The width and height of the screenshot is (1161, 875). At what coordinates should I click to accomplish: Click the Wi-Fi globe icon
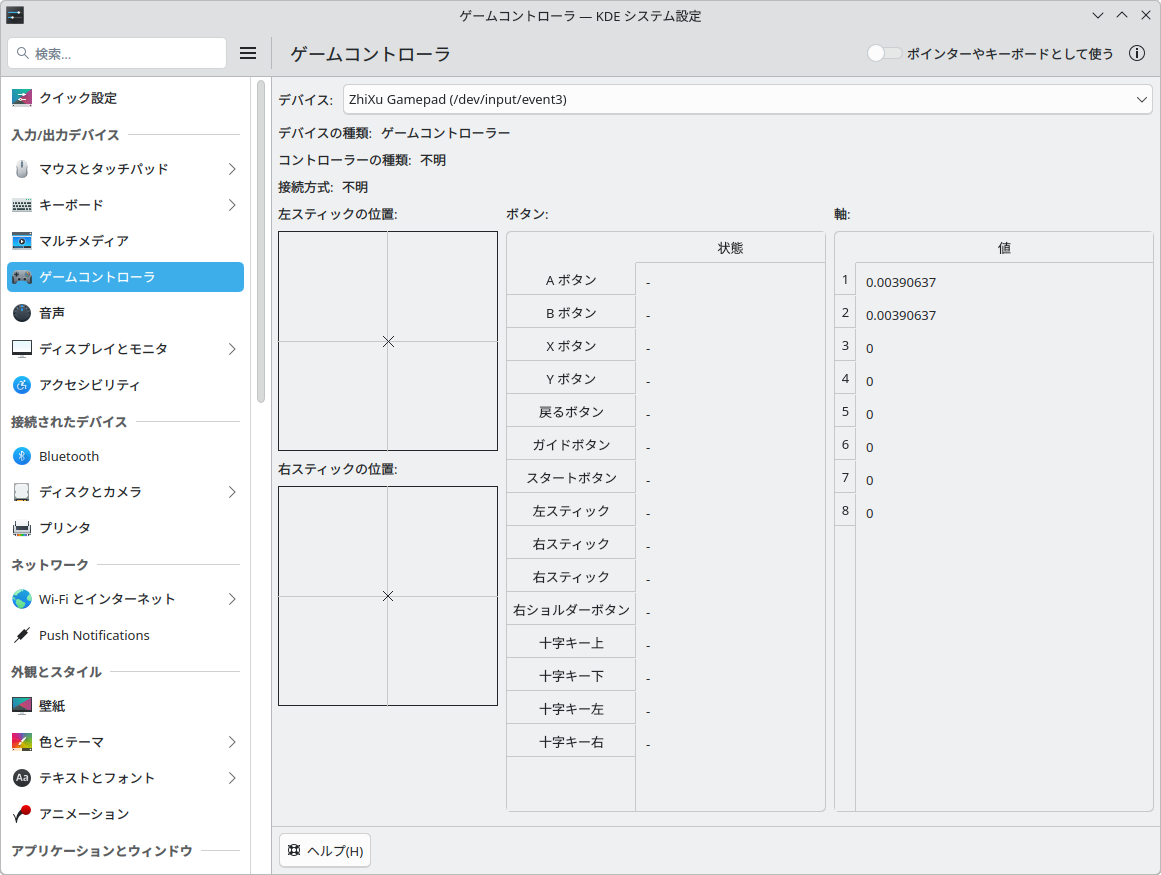22,599
